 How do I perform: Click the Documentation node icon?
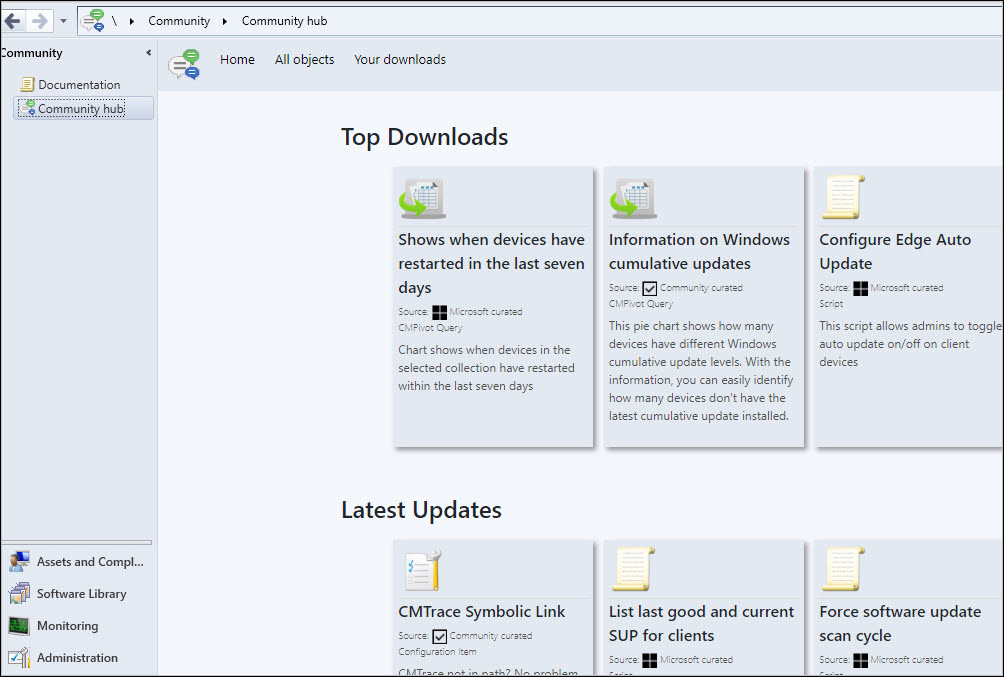(x=27, y=85)
